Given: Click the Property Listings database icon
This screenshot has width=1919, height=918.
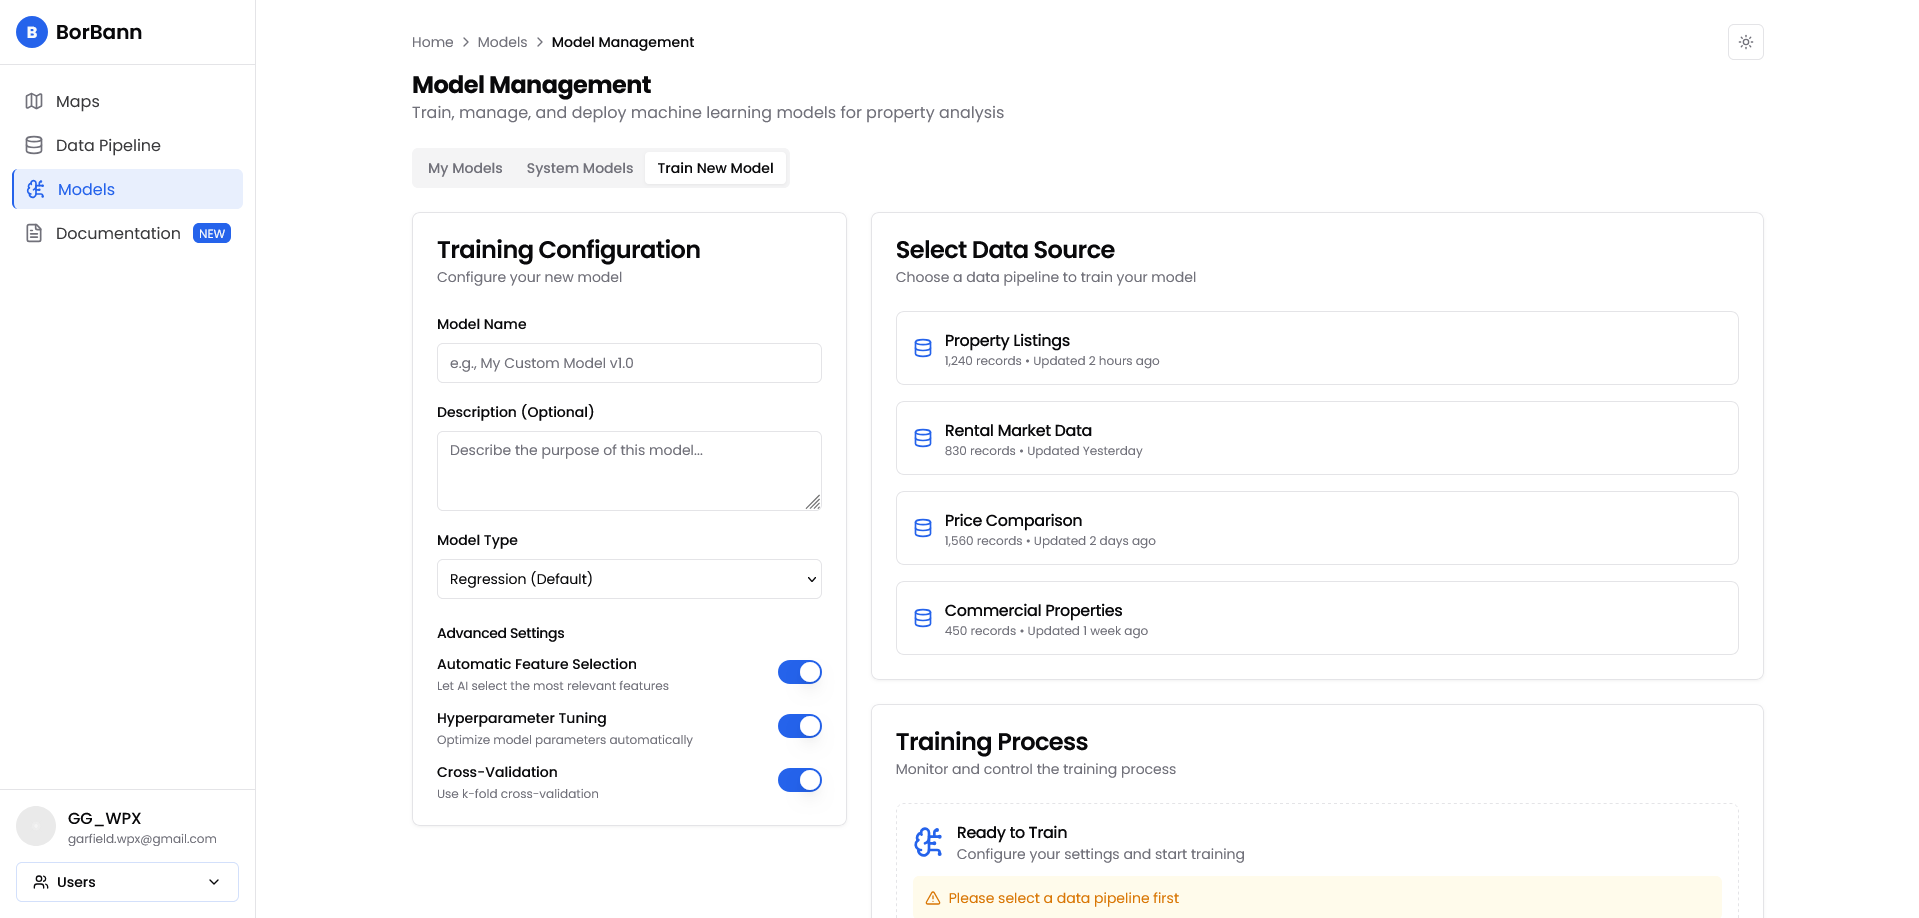Looking at the screenshot, I should click(x=923, y=348).
